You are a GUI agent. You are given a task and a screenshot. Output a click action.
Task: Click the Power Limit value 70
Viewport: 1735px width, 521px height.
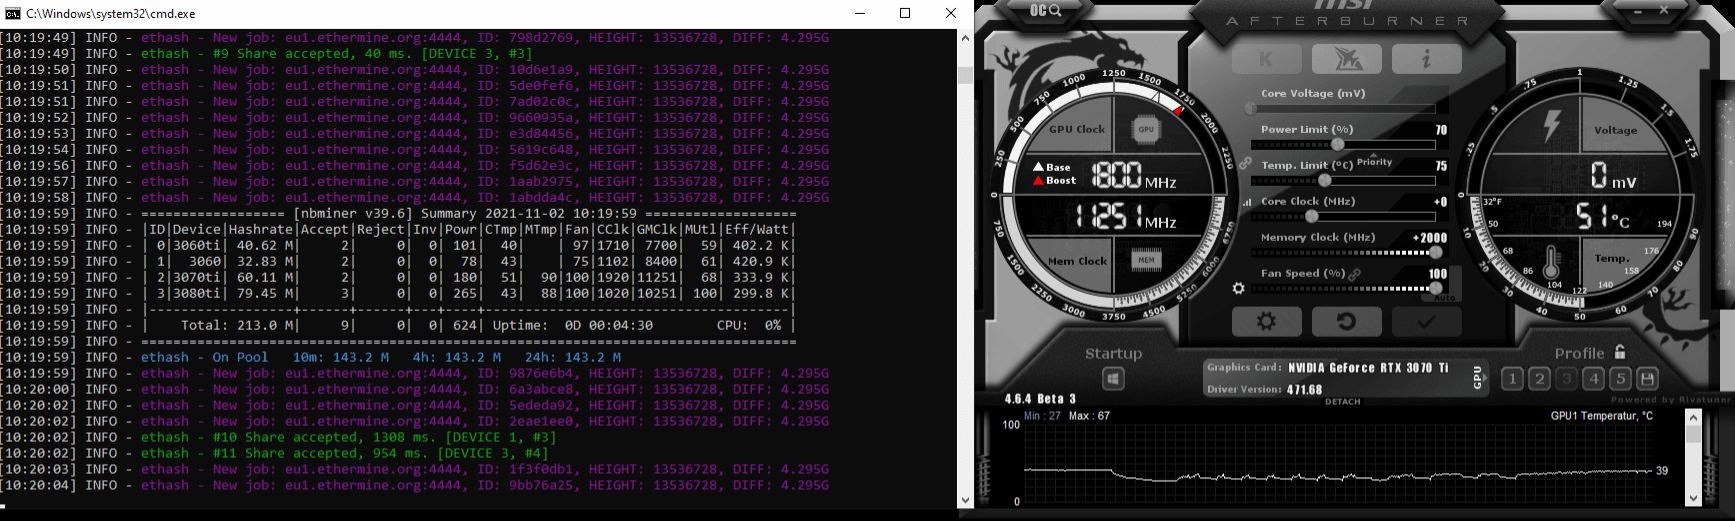[x=1441, y=130]
